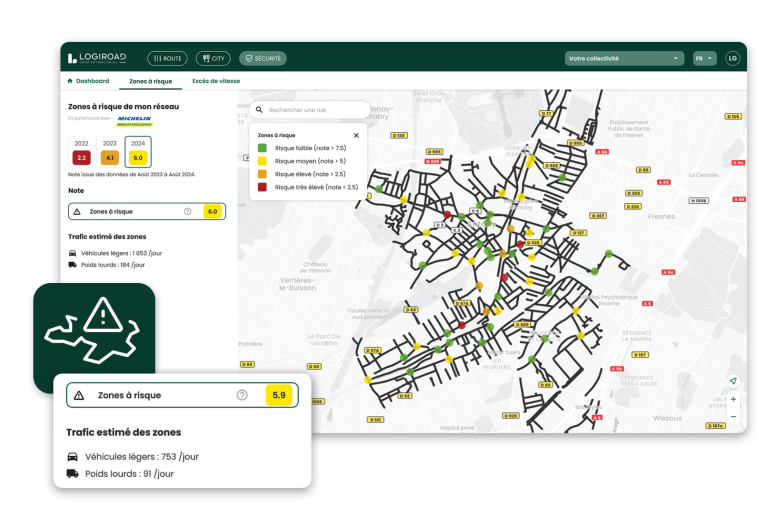Click the popup Poids lourds 91 truck icon
This screenshot has width=768, height=527.
(x=72, y=474)
